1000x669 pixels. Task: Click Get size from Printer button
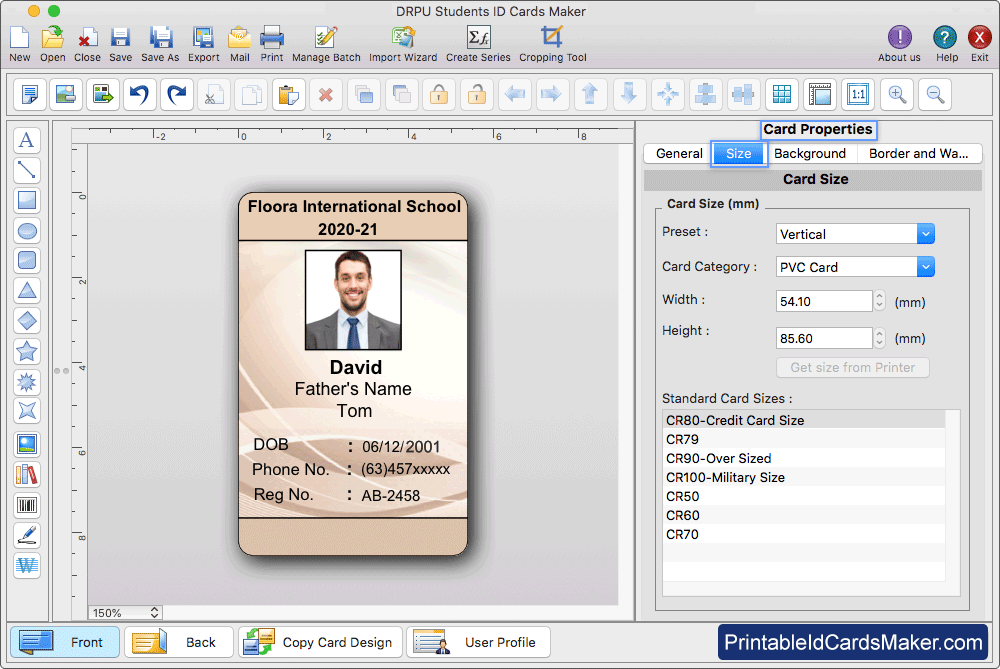pos(852,367)
